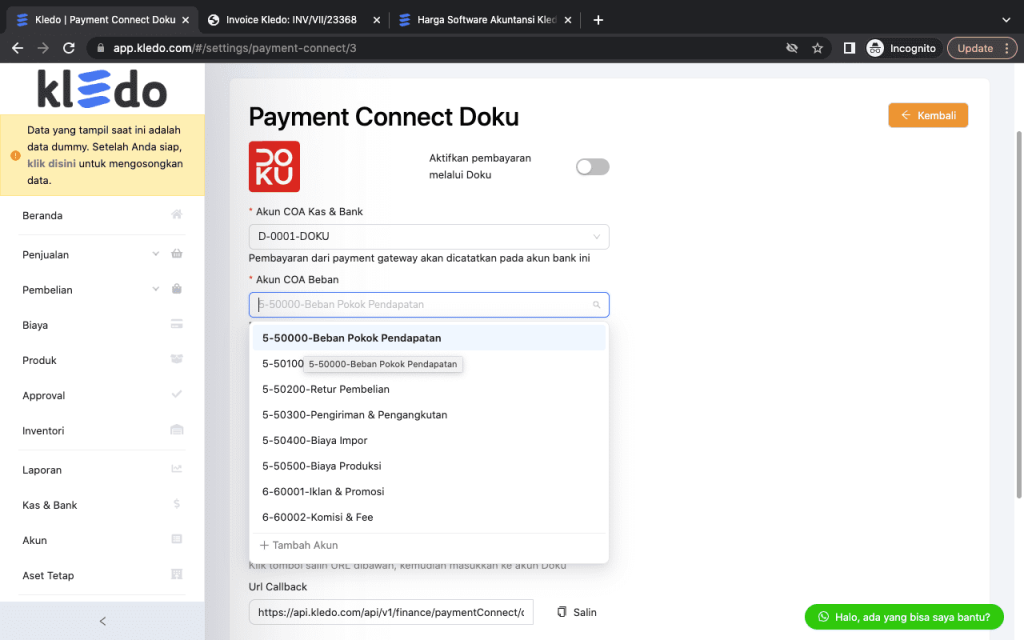The image size is (1024, 640).
Task: Select 6-60001-Iklan & Promosi option
Action: tap(429, 491)
